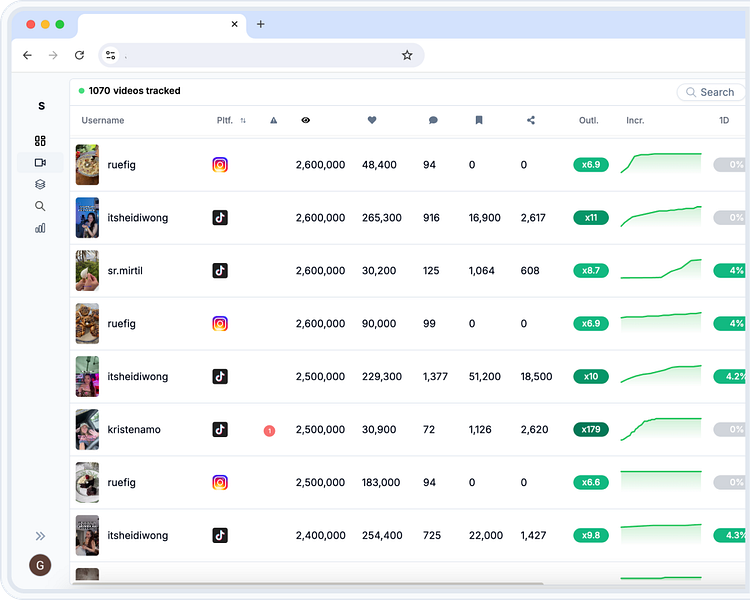This screenshot has height=600, width=750.
Task: Sort by Username column header
Action: pyautogui.click(x=103, y=121)
